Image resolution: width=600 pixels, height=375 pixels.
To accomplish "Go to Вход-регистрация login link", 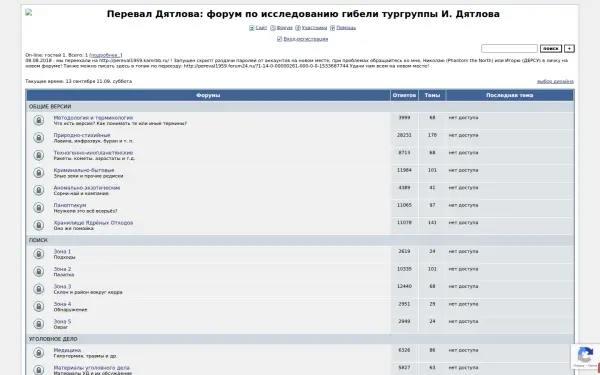I will (305, 39).
